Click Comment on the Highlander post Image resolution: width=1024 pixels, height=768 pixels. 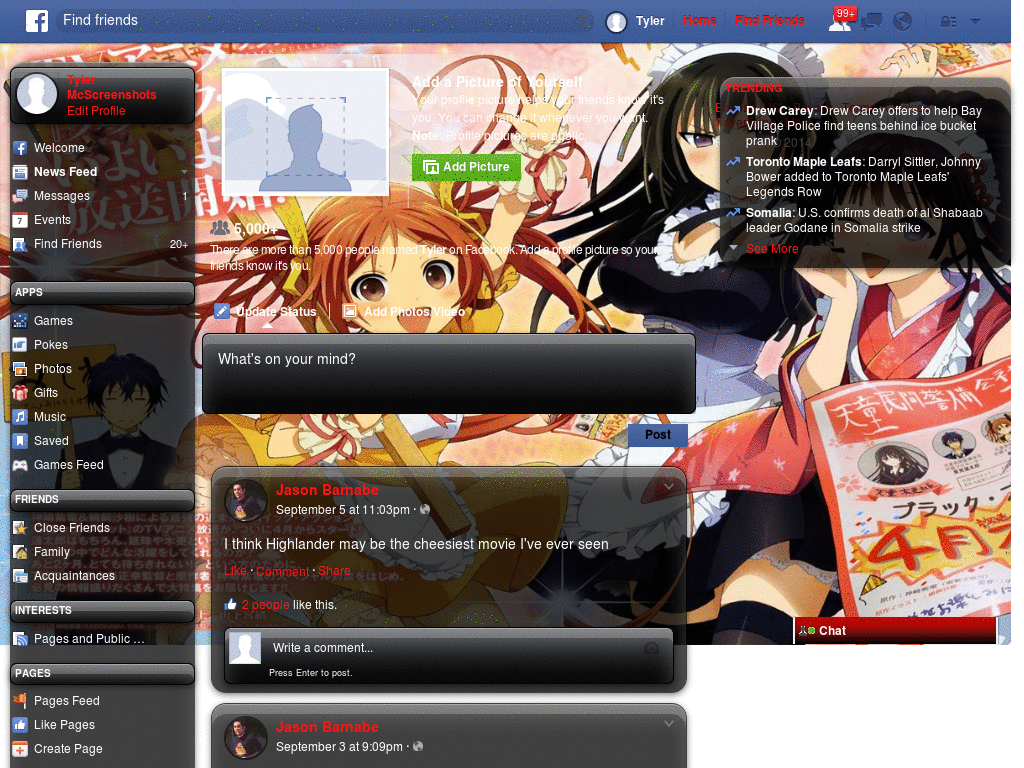(x=282, y=571)
